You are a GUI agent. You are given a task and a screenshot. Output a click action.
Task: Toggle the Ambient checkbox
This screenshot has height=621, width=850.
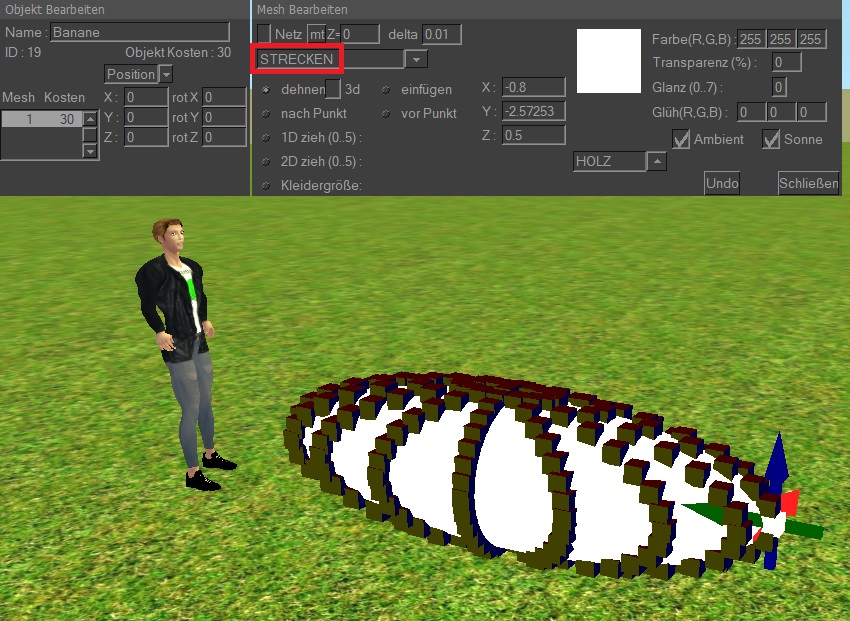tap(681, 139)
